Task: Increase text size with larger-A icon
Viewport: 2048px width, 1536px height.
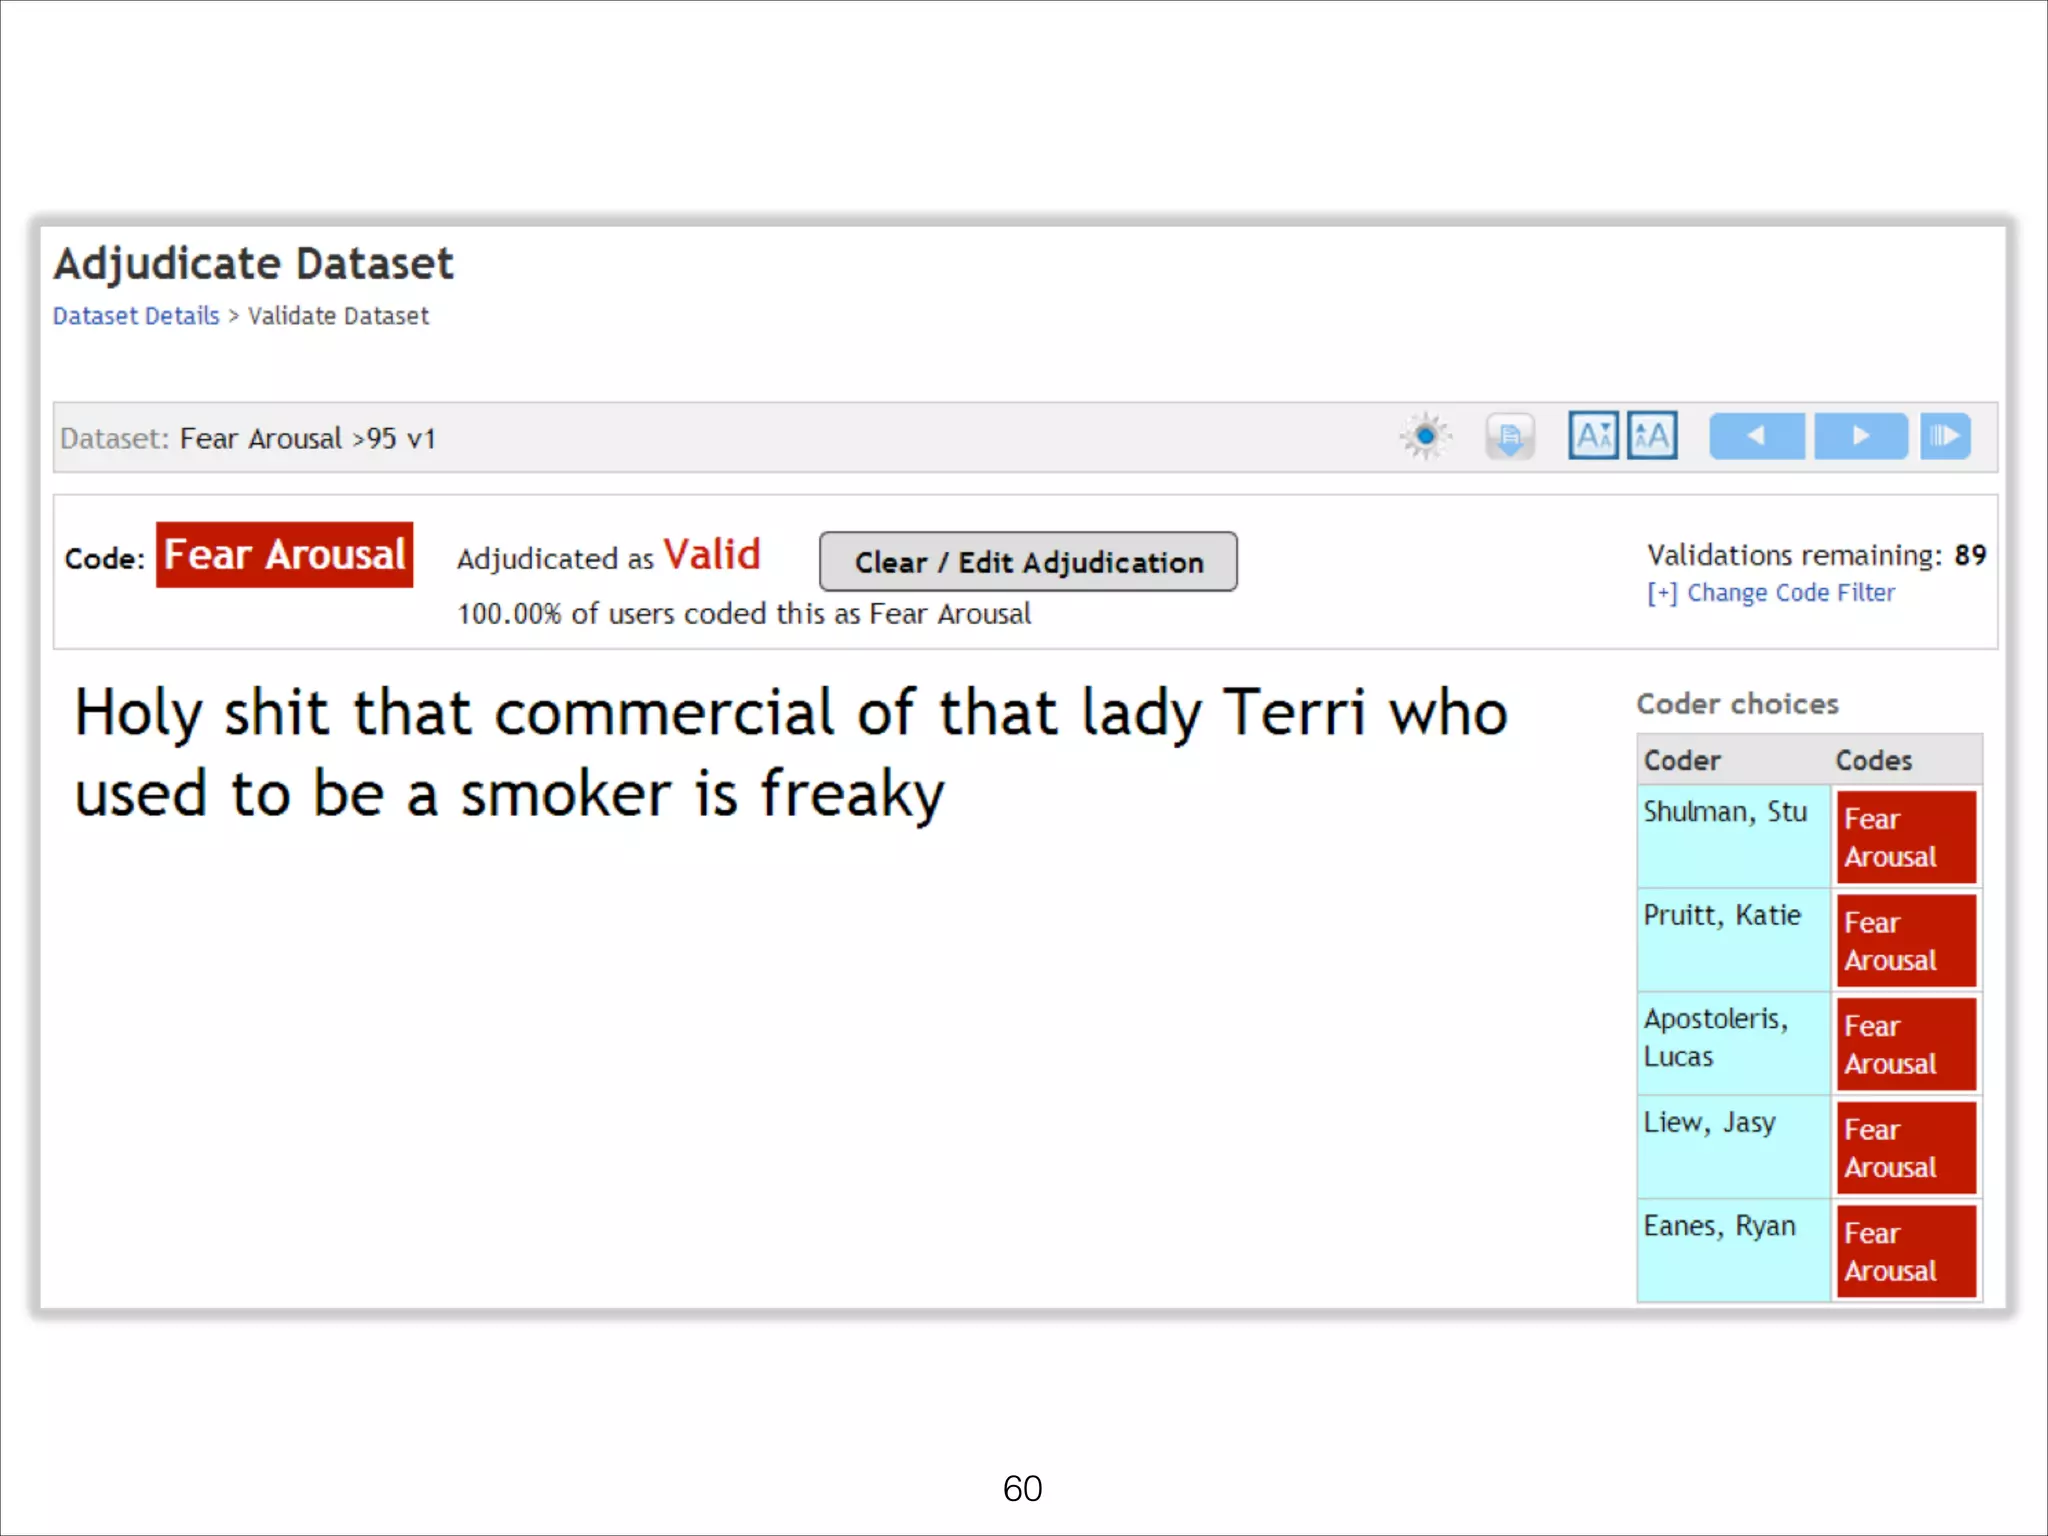Action: pyautogui.click(x=1652, y=436)
